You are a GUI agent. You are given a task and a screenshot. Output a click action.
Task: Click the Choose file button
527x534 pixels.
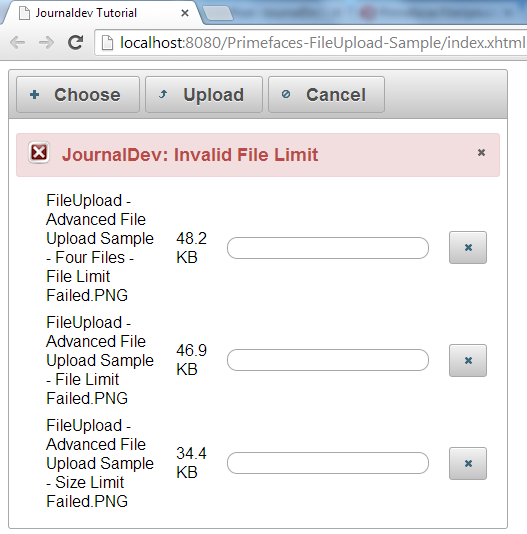[78, 94]
